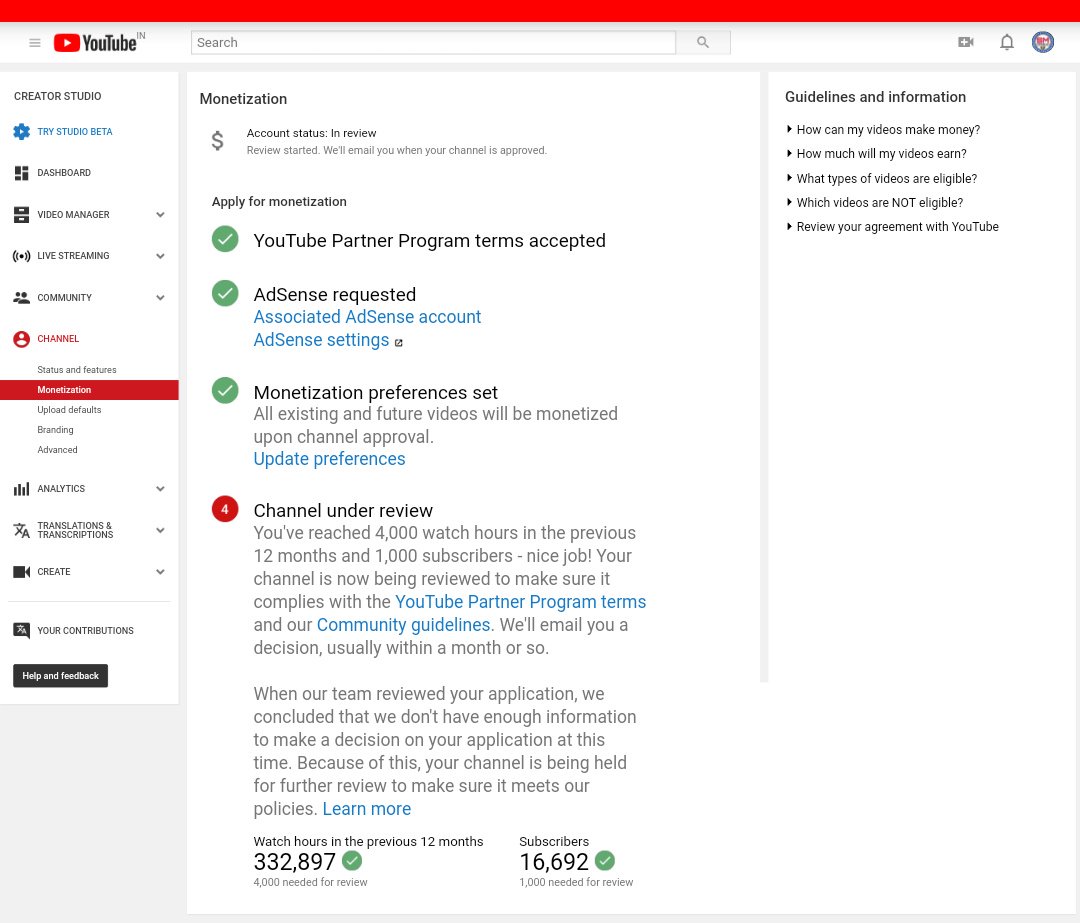This screenshot has width=1080, height=923.
Task: Open the notifications bell
Action: (1006, 42)
